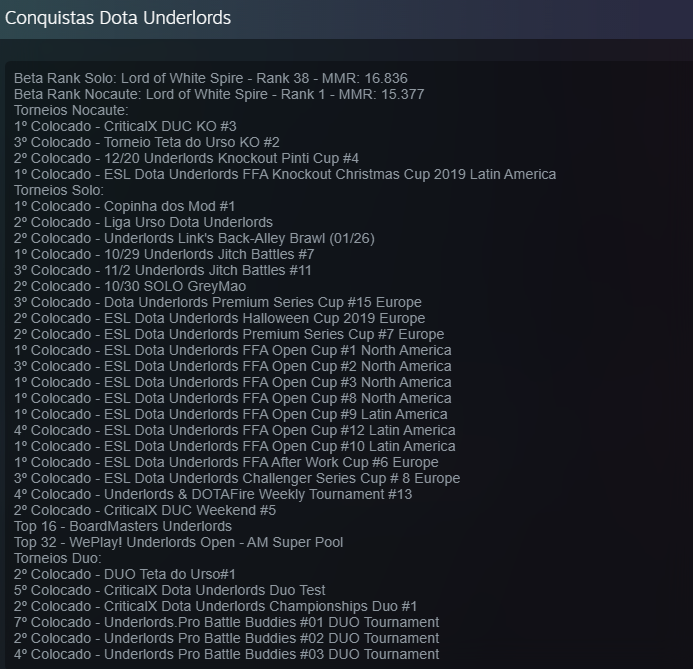The width and height of the screenshot is (693, 669).
Task: Click the 'Halloween Cup 2019 Europe' line
Action: (219, 318)
